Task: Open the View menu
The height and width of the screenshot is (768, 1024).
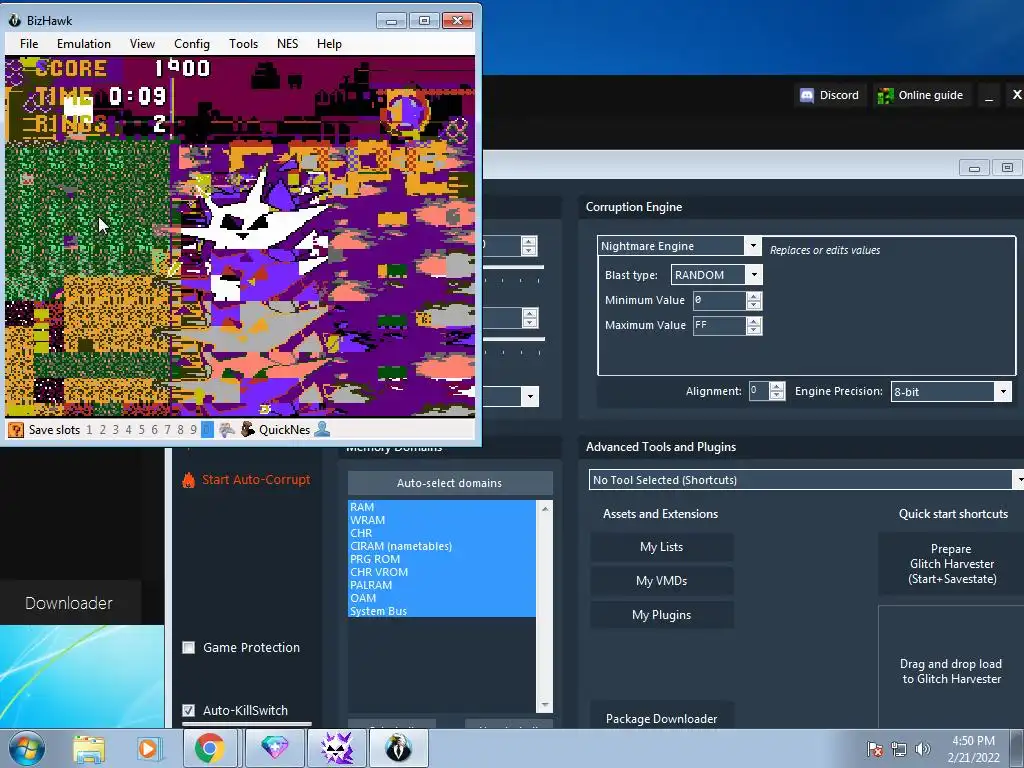Action: click(142, 44)
